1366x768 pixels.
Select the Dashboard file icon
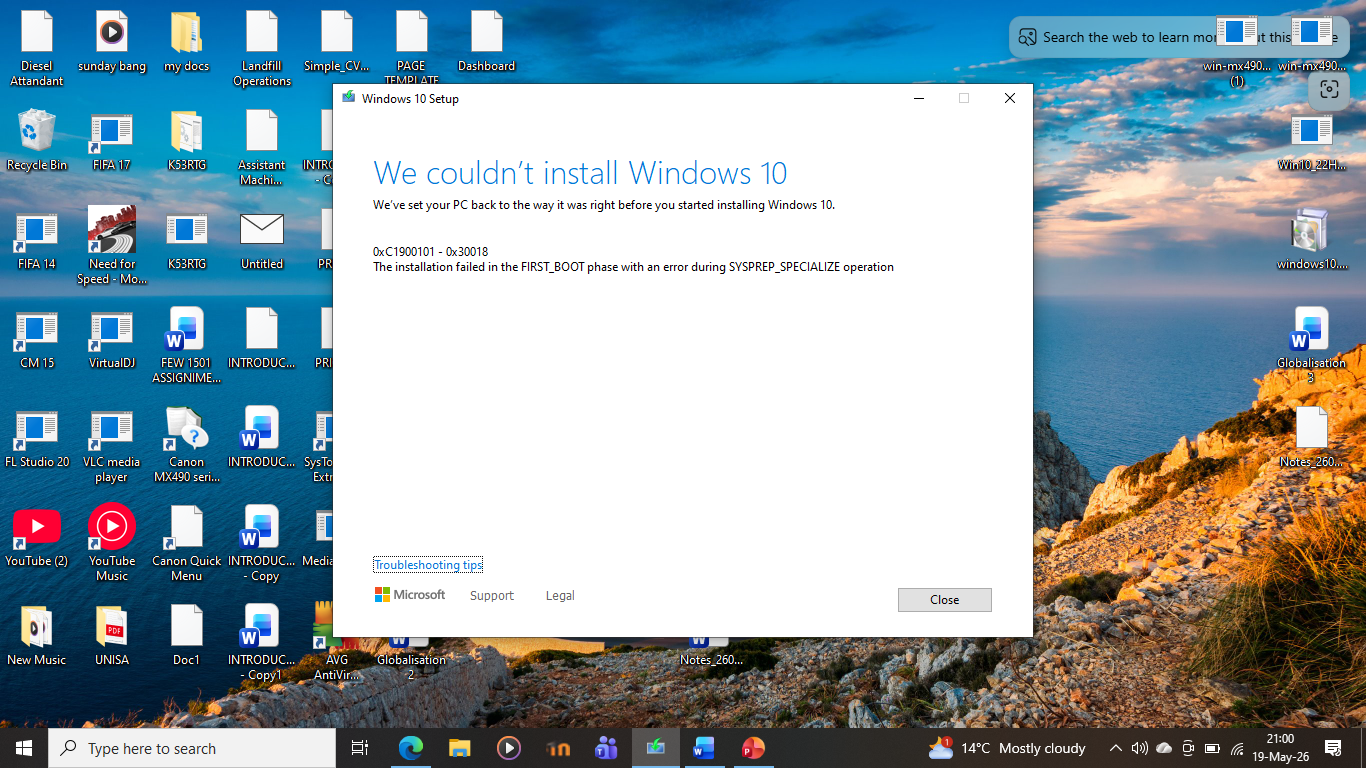486,42
